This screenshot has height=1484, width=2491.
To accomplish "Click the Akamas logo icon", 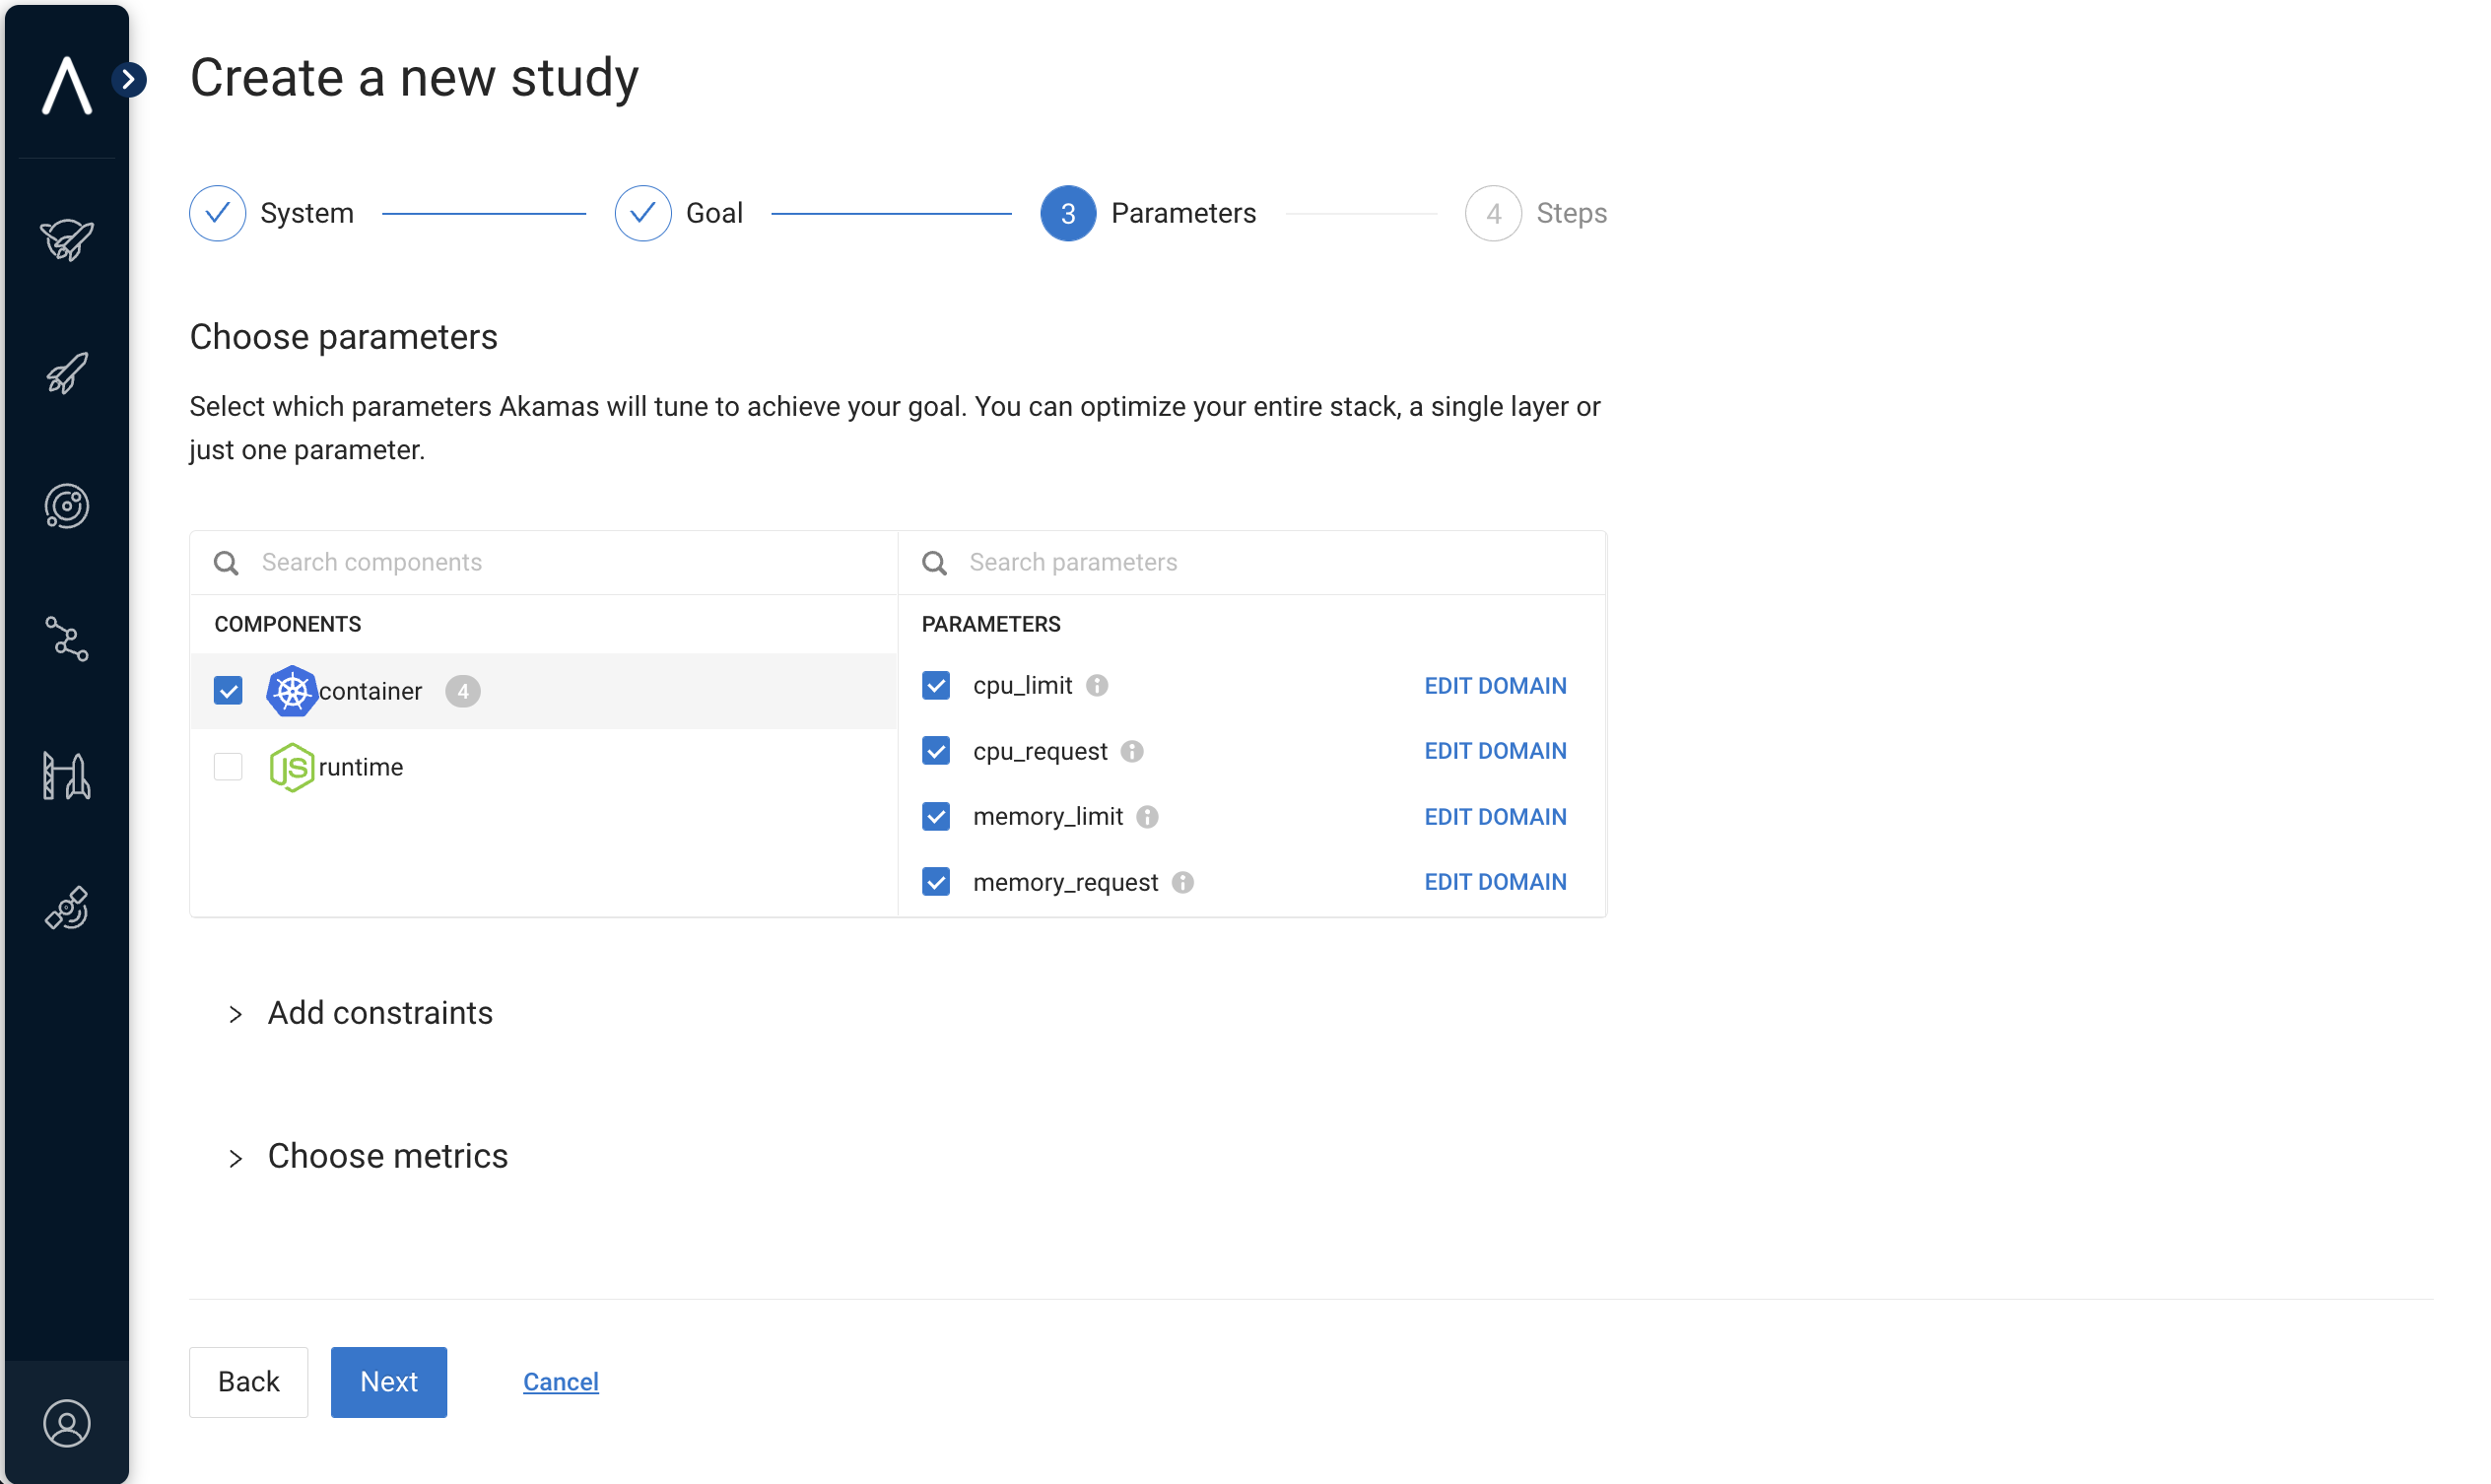I will click(x=66, y=84).
